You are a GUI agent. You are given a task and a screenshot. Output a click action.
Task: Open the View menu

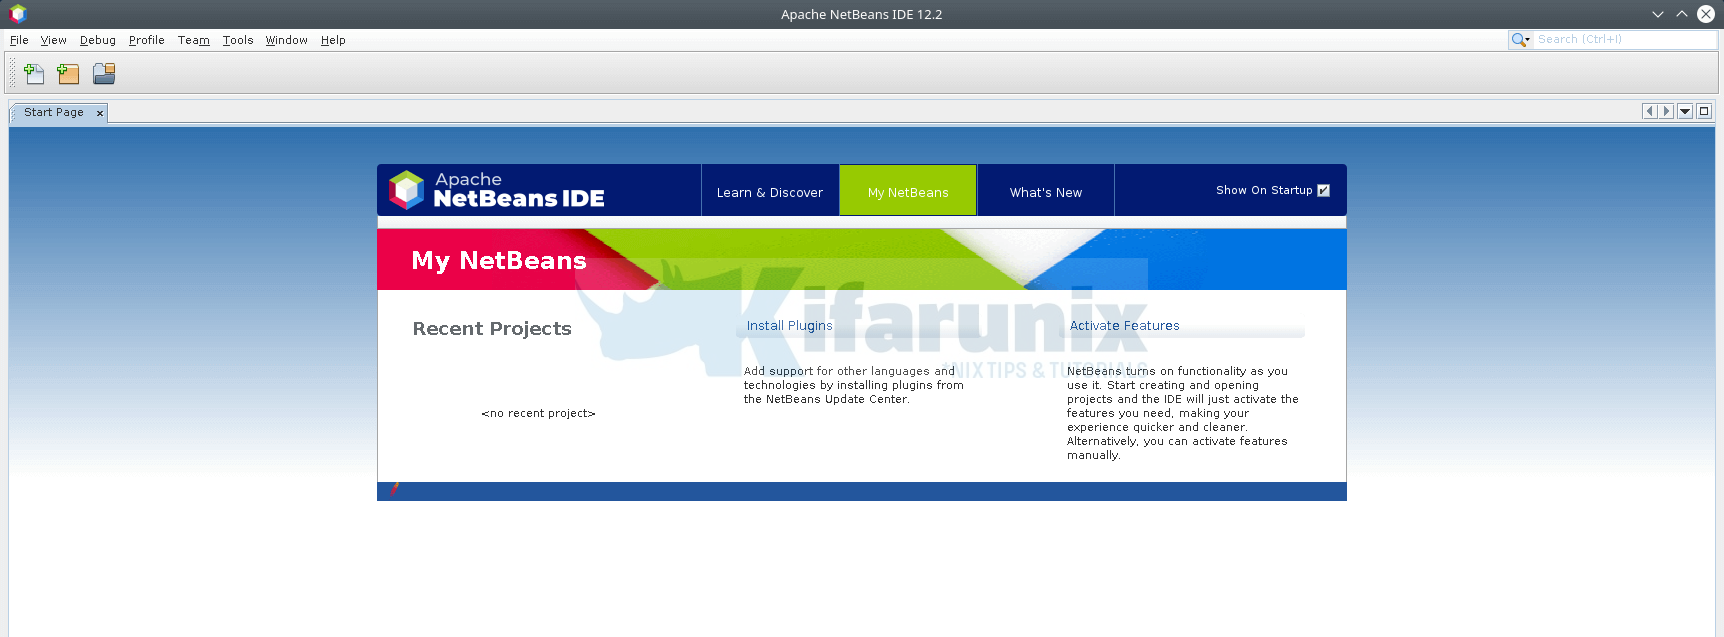(x=53, y=40)
